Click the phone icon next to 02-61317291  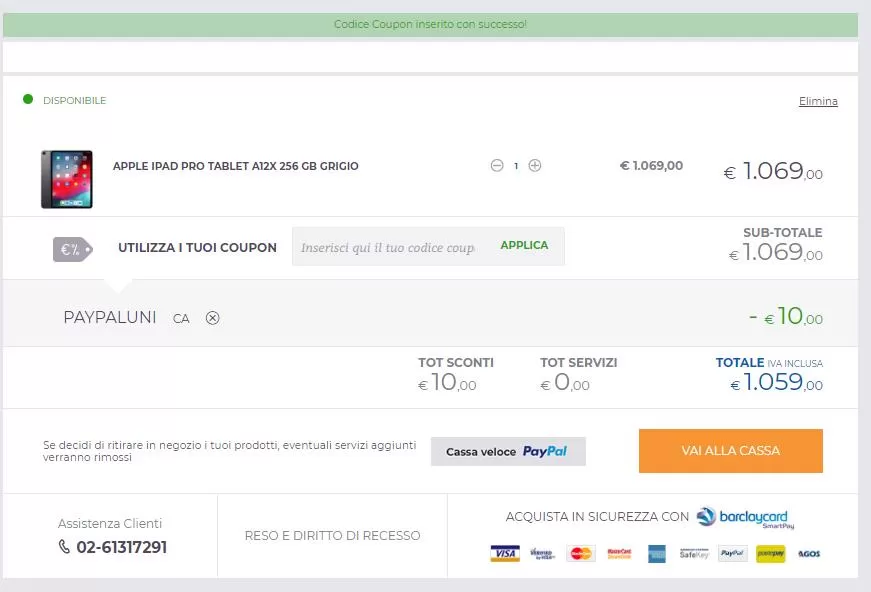coord(64,546)
